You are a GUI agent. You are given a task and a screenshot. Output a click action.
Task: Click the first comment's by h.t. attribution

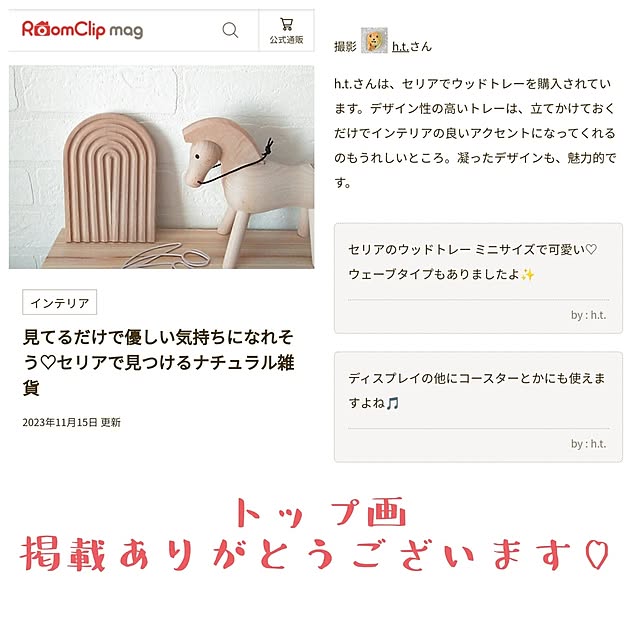click(588, 315)
